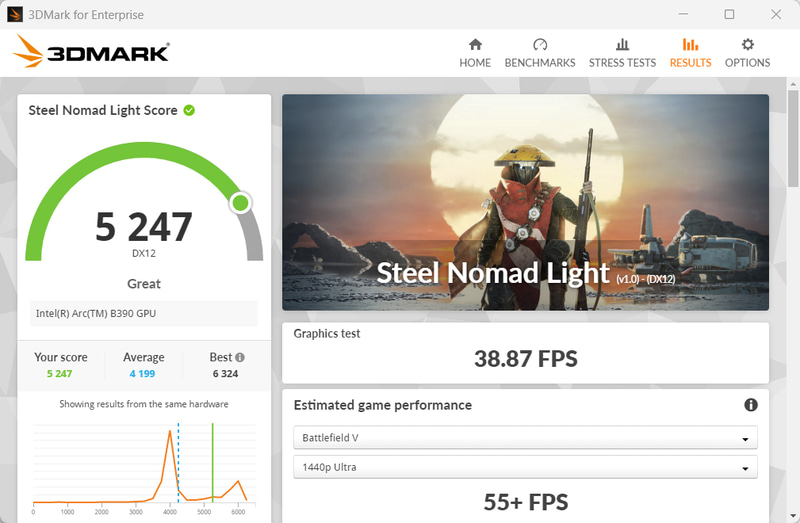Click the green your-score line in chart
This screenshot has width=800, height=523.
(212, 463)
